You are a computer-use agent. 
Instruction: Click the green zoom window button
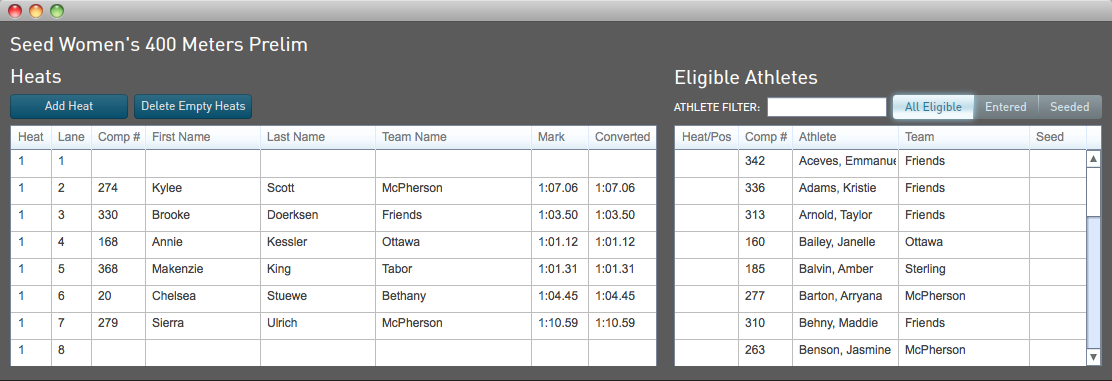57,11
